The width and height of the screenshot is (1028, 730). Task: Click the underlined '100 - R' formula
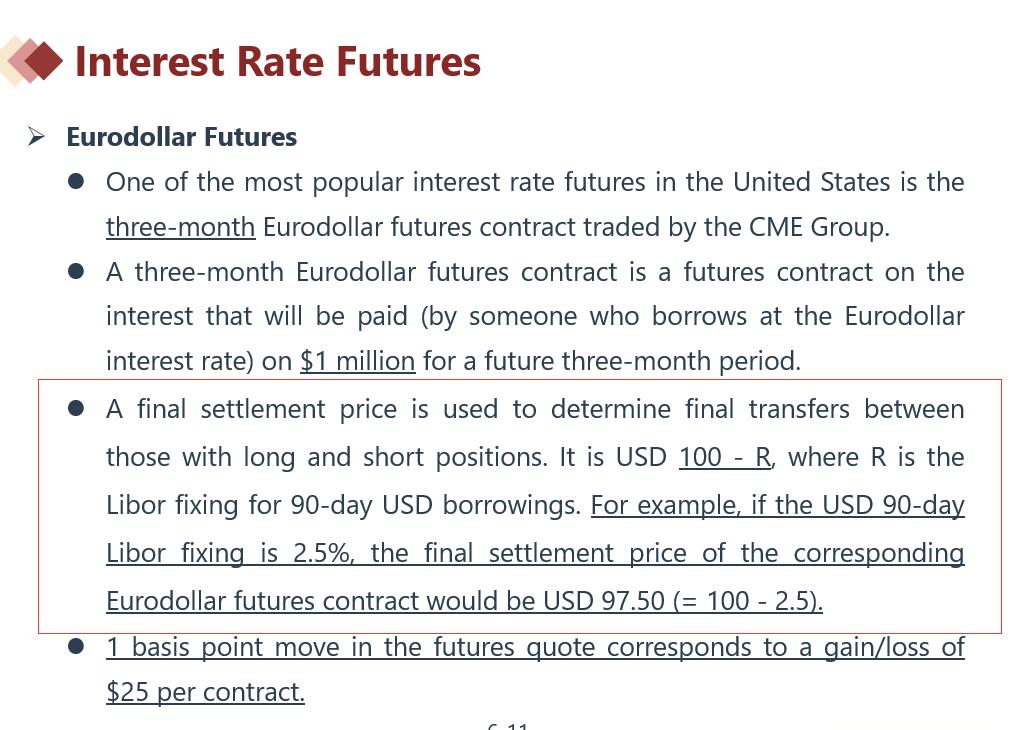[725, 457]
